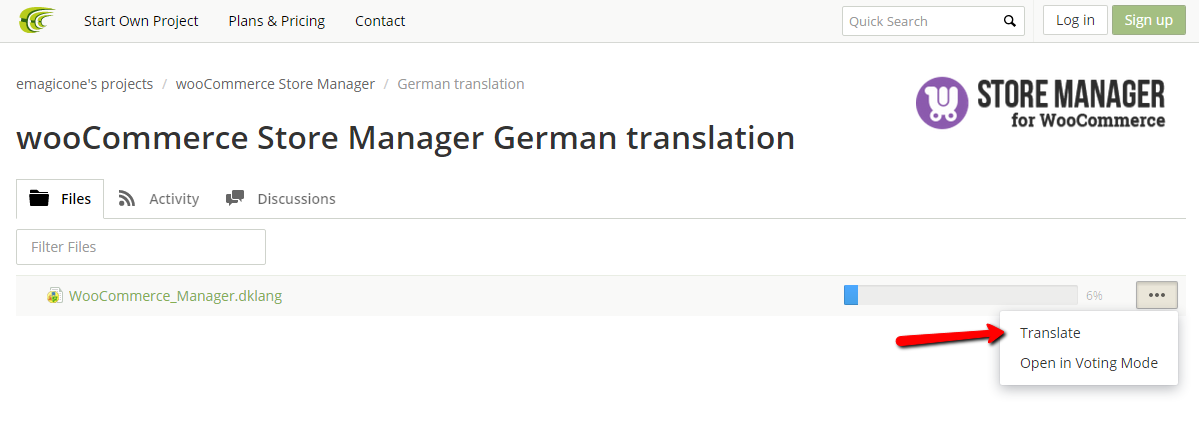Select Translate from the dropdown menu
The width and height of the screenshot is (1199, 425).
[x=1050, y=333]
